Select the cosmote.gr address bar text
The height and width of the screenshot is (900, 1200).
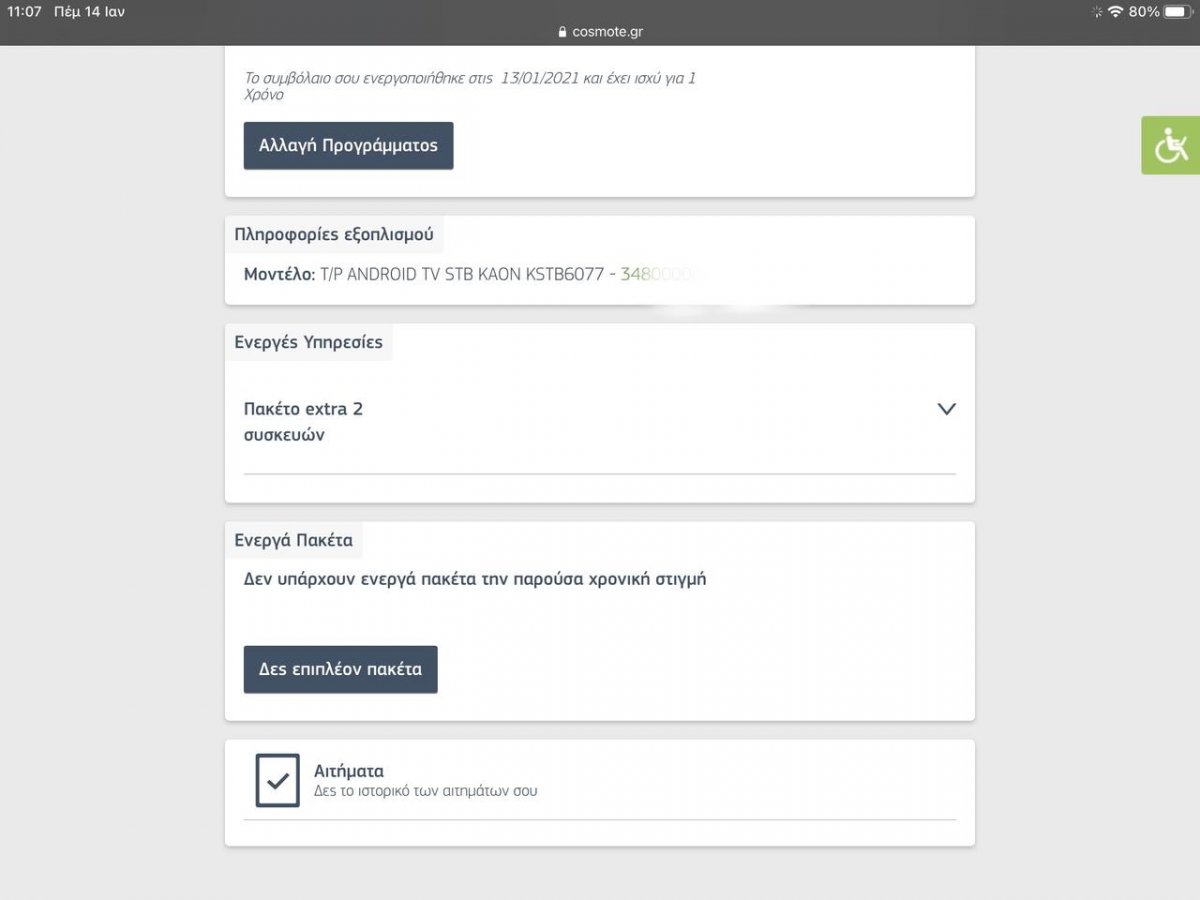tap(607, 32)
